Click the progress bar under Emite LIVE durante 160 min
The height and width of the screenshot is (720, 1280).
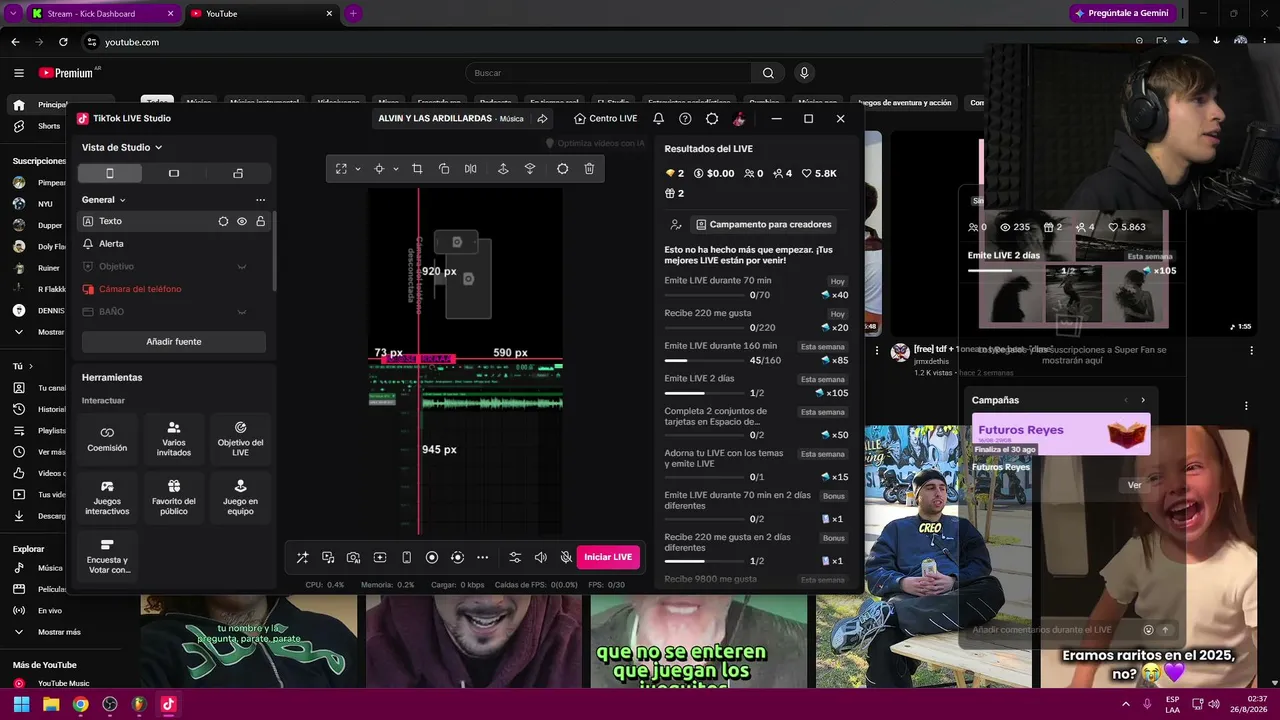point(704,360)
